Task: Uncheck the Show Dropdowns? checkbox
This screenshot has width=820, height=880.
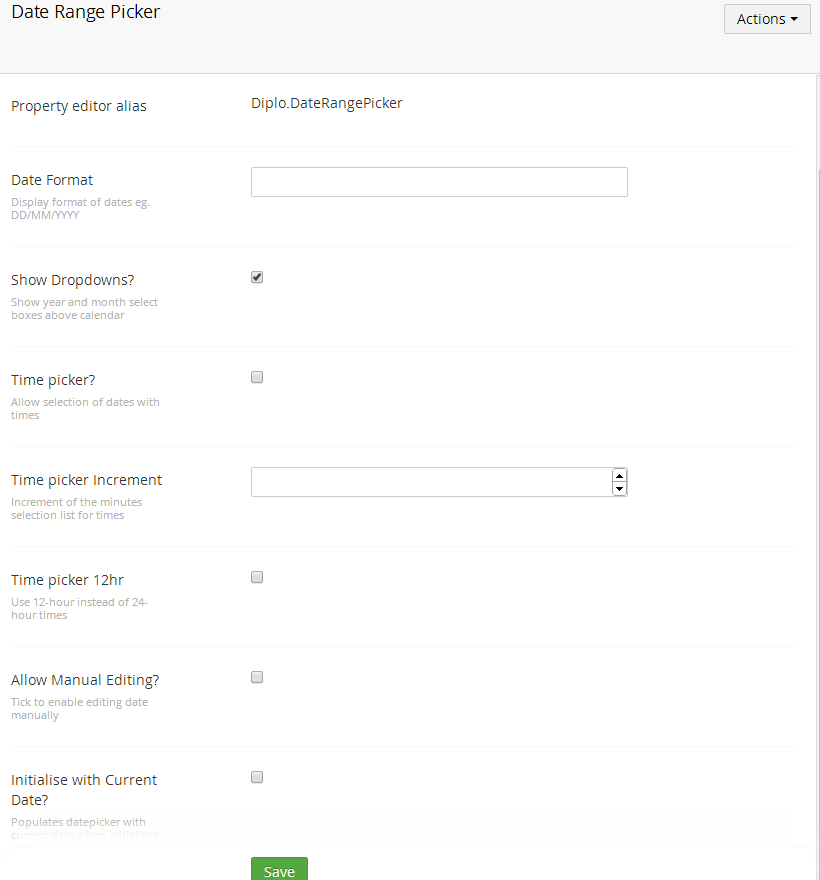Action: [x=257, y=277]
